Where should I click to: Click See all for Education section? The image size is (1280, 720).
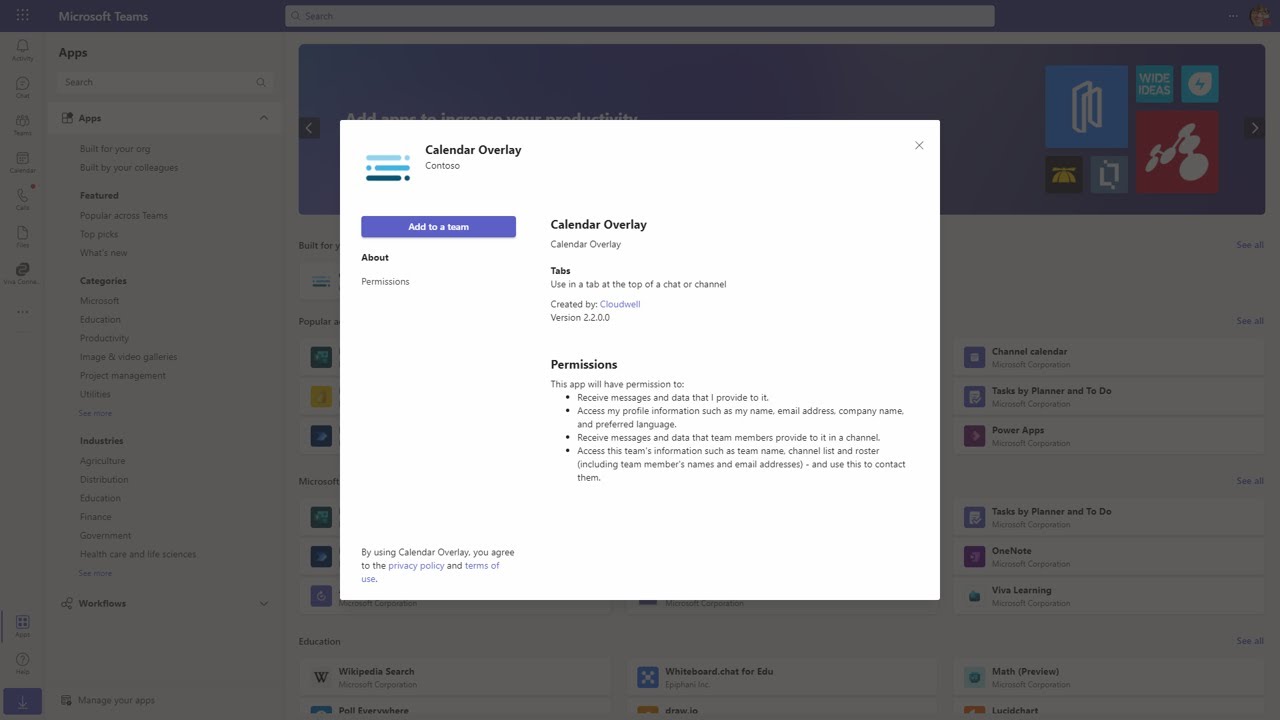click(x=1250, y=641)
